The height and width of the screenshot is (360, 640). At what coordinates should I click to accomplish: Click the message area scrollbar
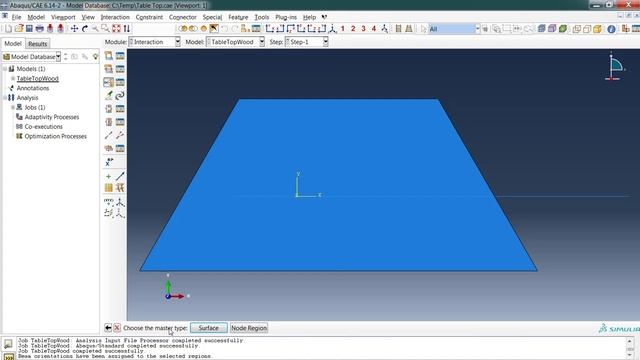click(x=630, y=348)
